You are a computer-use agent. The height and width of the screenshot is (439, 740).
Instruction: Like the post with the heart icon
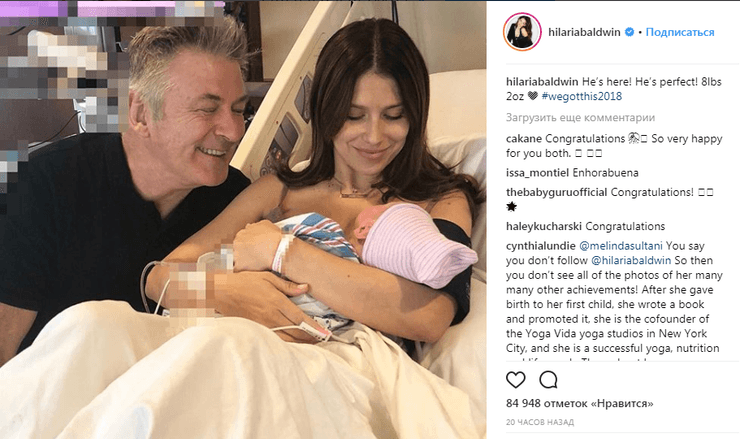pyautogui.click(x=515, y=380)
